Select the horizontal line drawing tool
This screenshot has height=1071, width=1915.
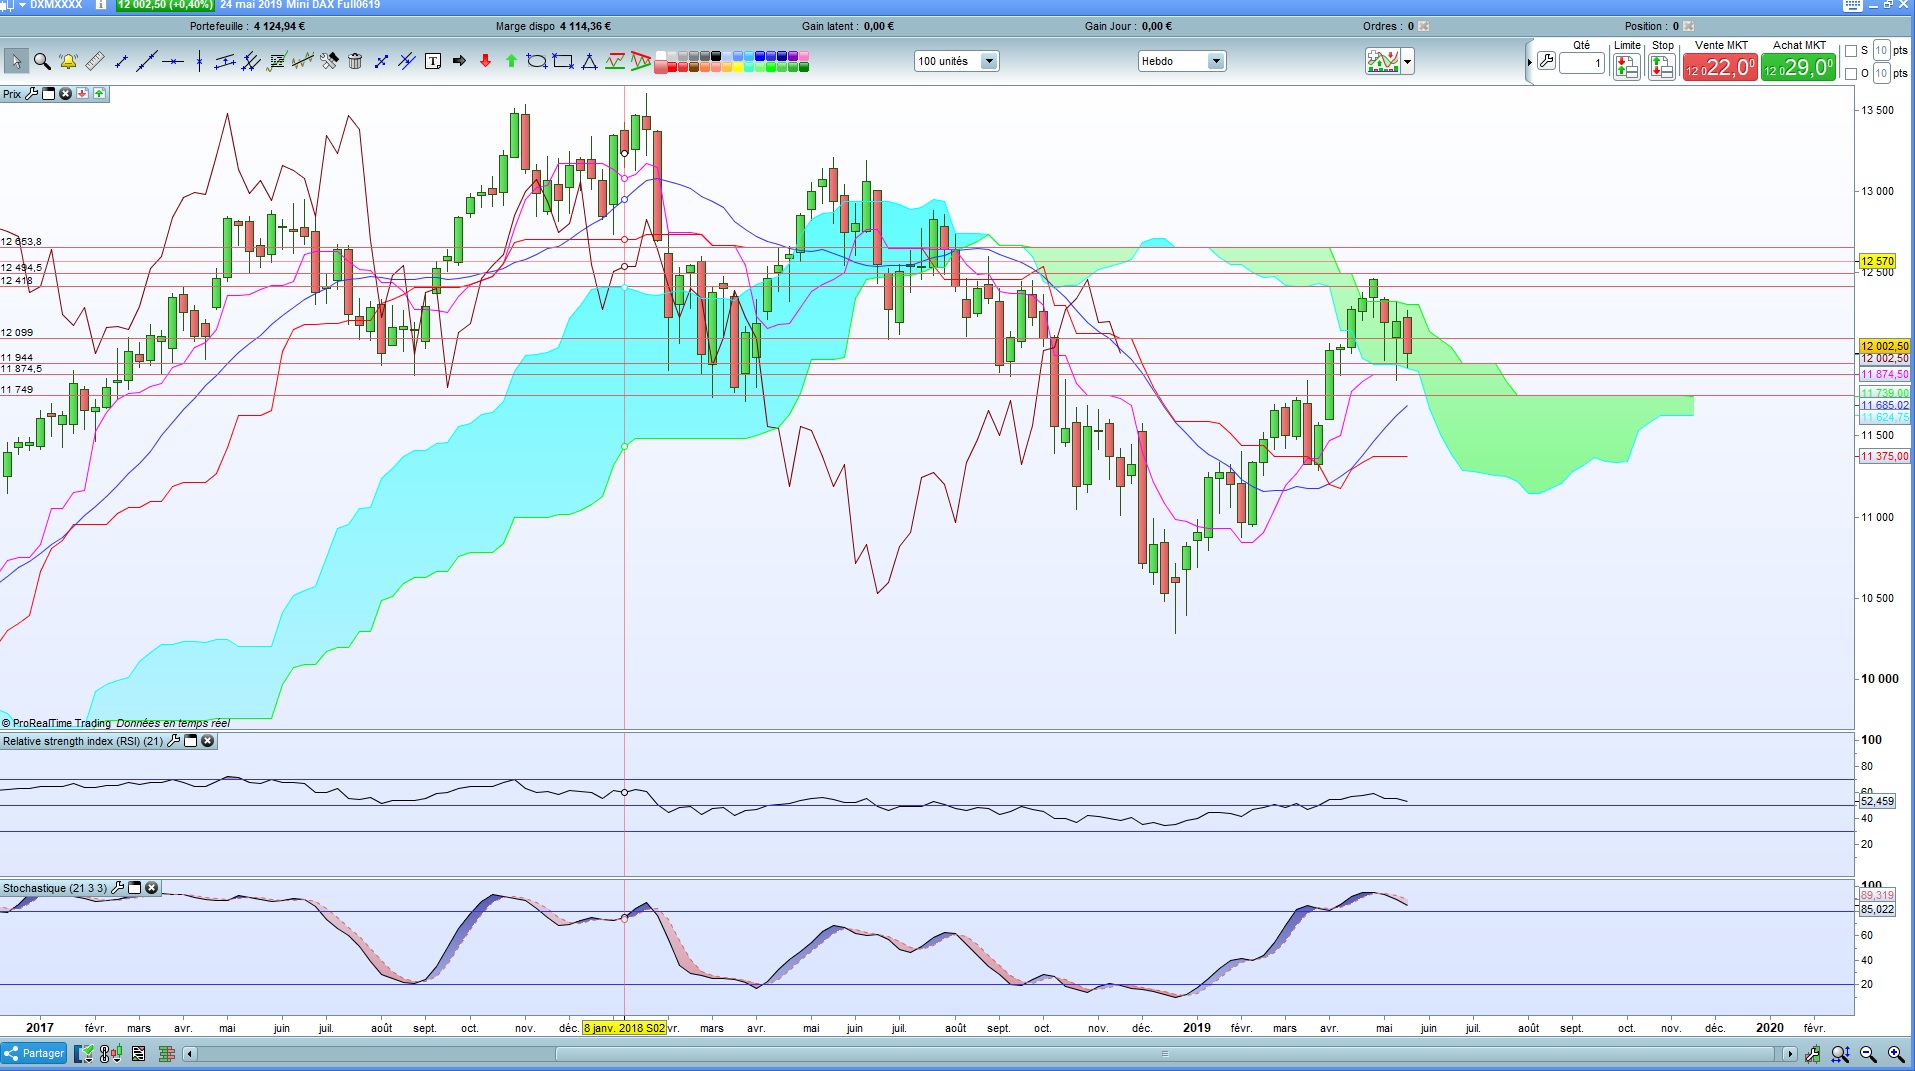(173, 61)
